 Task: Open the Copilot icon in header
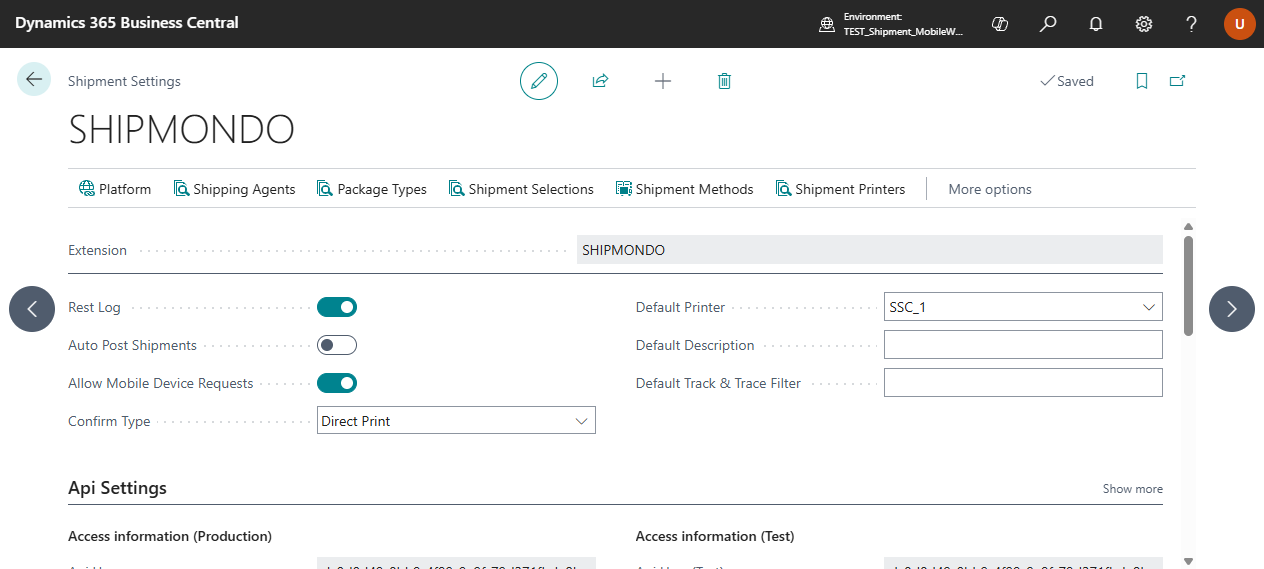pyautogui.click(x=999, y=24)
